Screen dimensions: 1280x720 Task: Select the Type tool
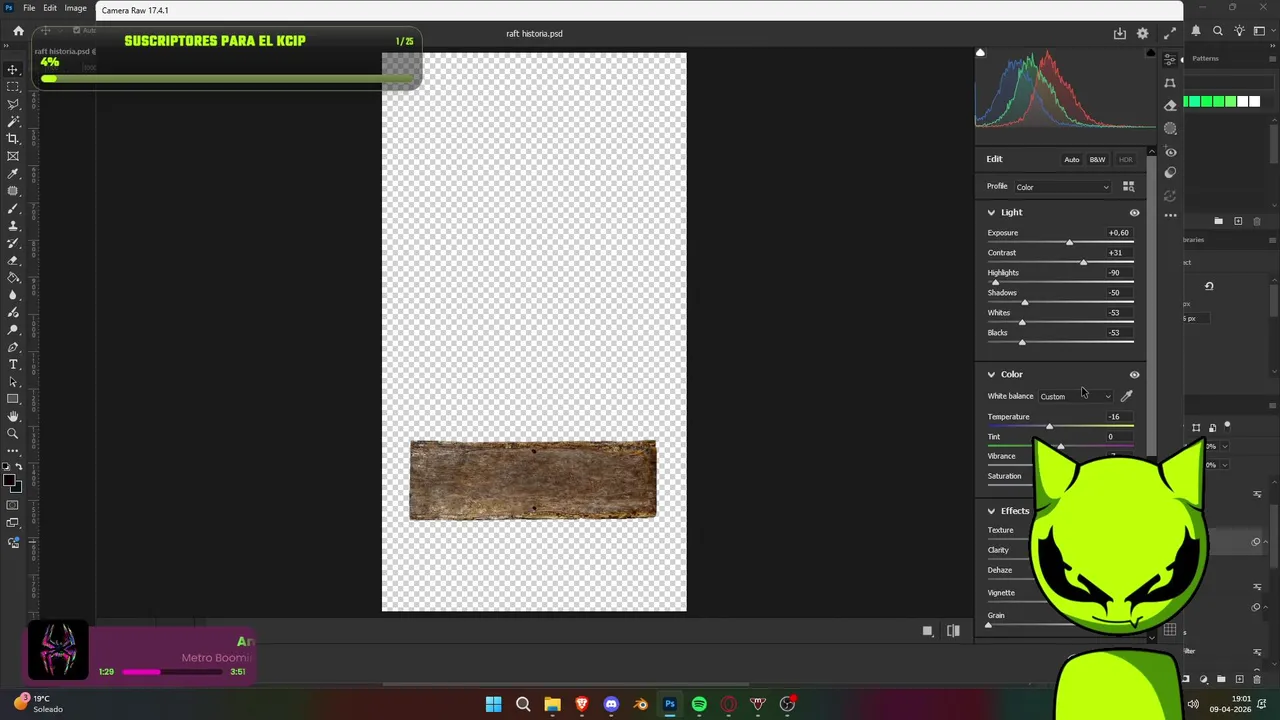13,364
